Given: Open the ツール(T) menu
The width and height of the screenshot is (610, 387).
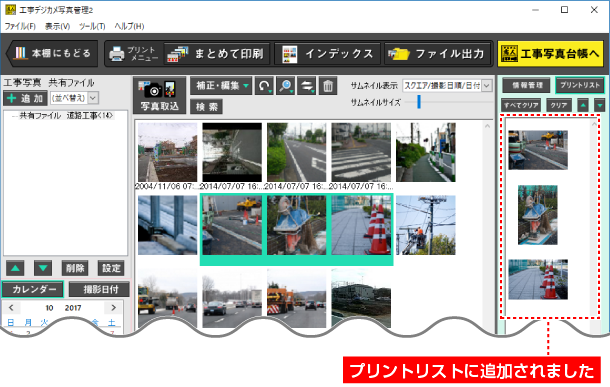Looking at the screenshot, I should [92, 26].
